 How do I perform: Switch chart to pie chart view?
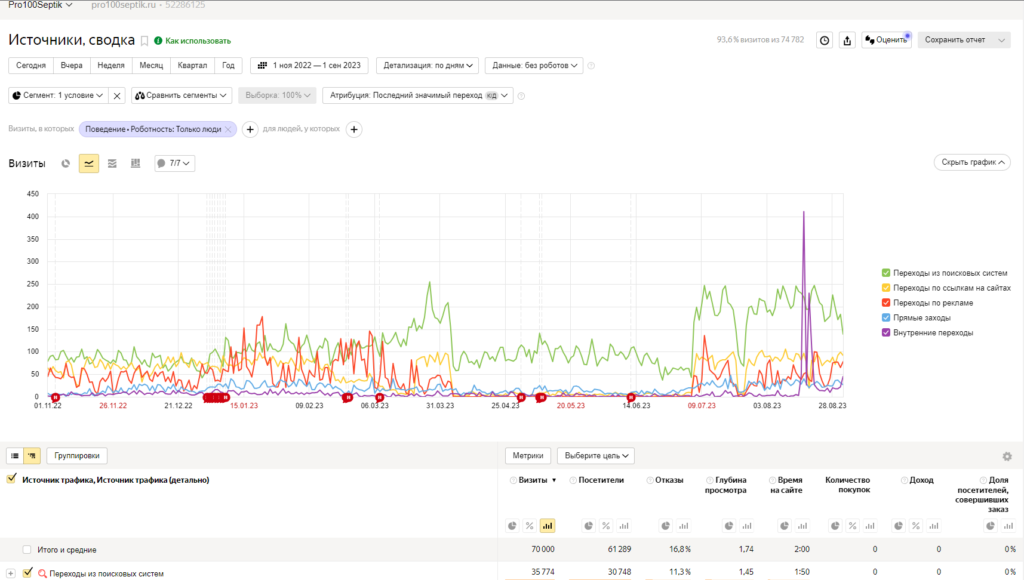click(x=65, y=163)
